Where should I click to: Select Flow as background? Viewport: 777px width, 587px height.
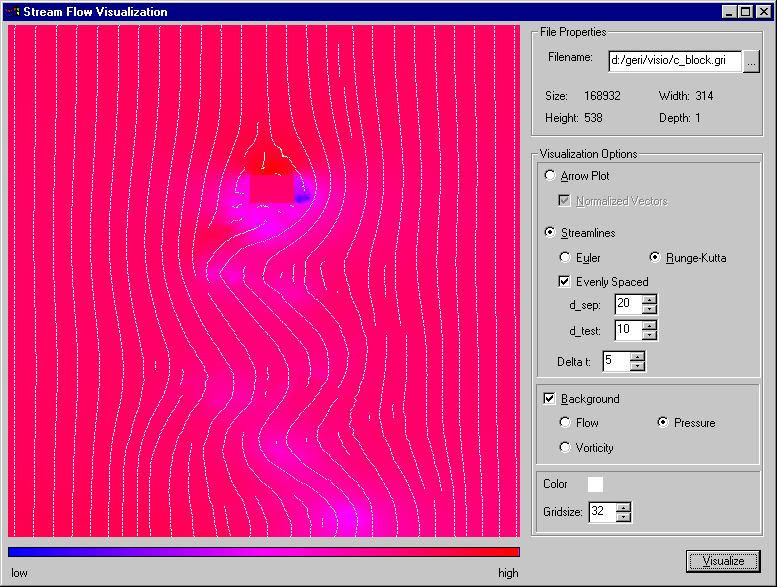tap(566, 423)
